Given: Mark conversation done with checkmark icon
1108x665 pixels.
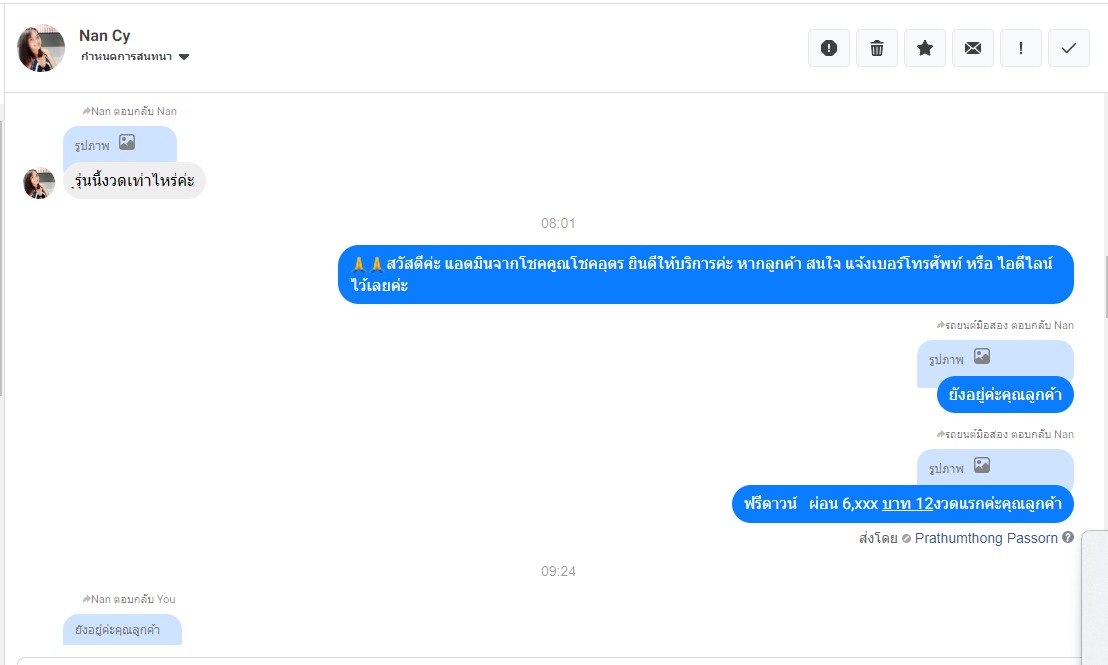Looking at the screenshot, I should click(x=1069, y=48).
